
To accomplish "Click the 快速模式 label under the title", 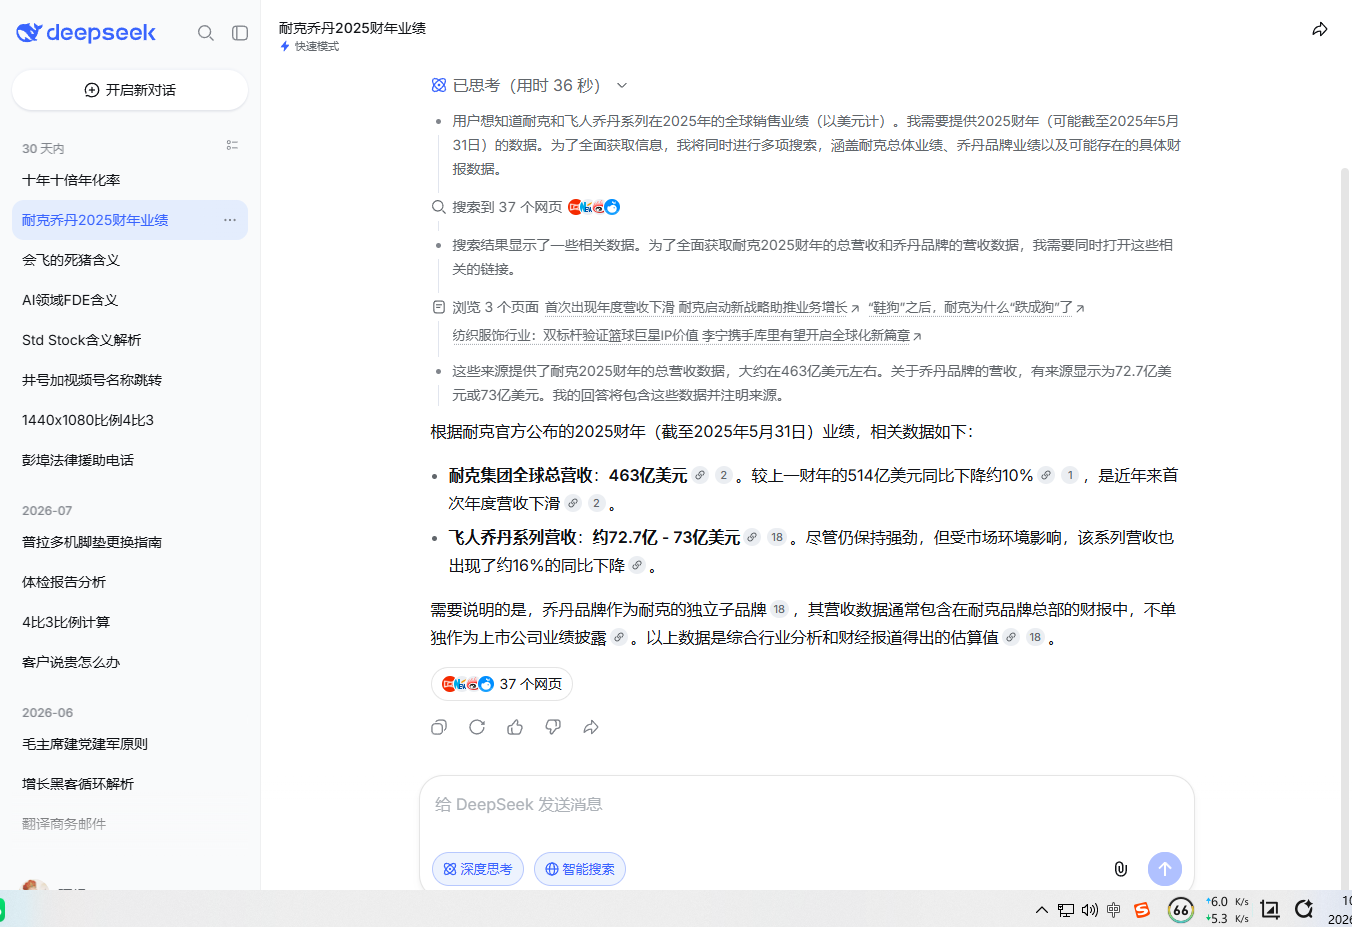I will click(x=310, y=46).
